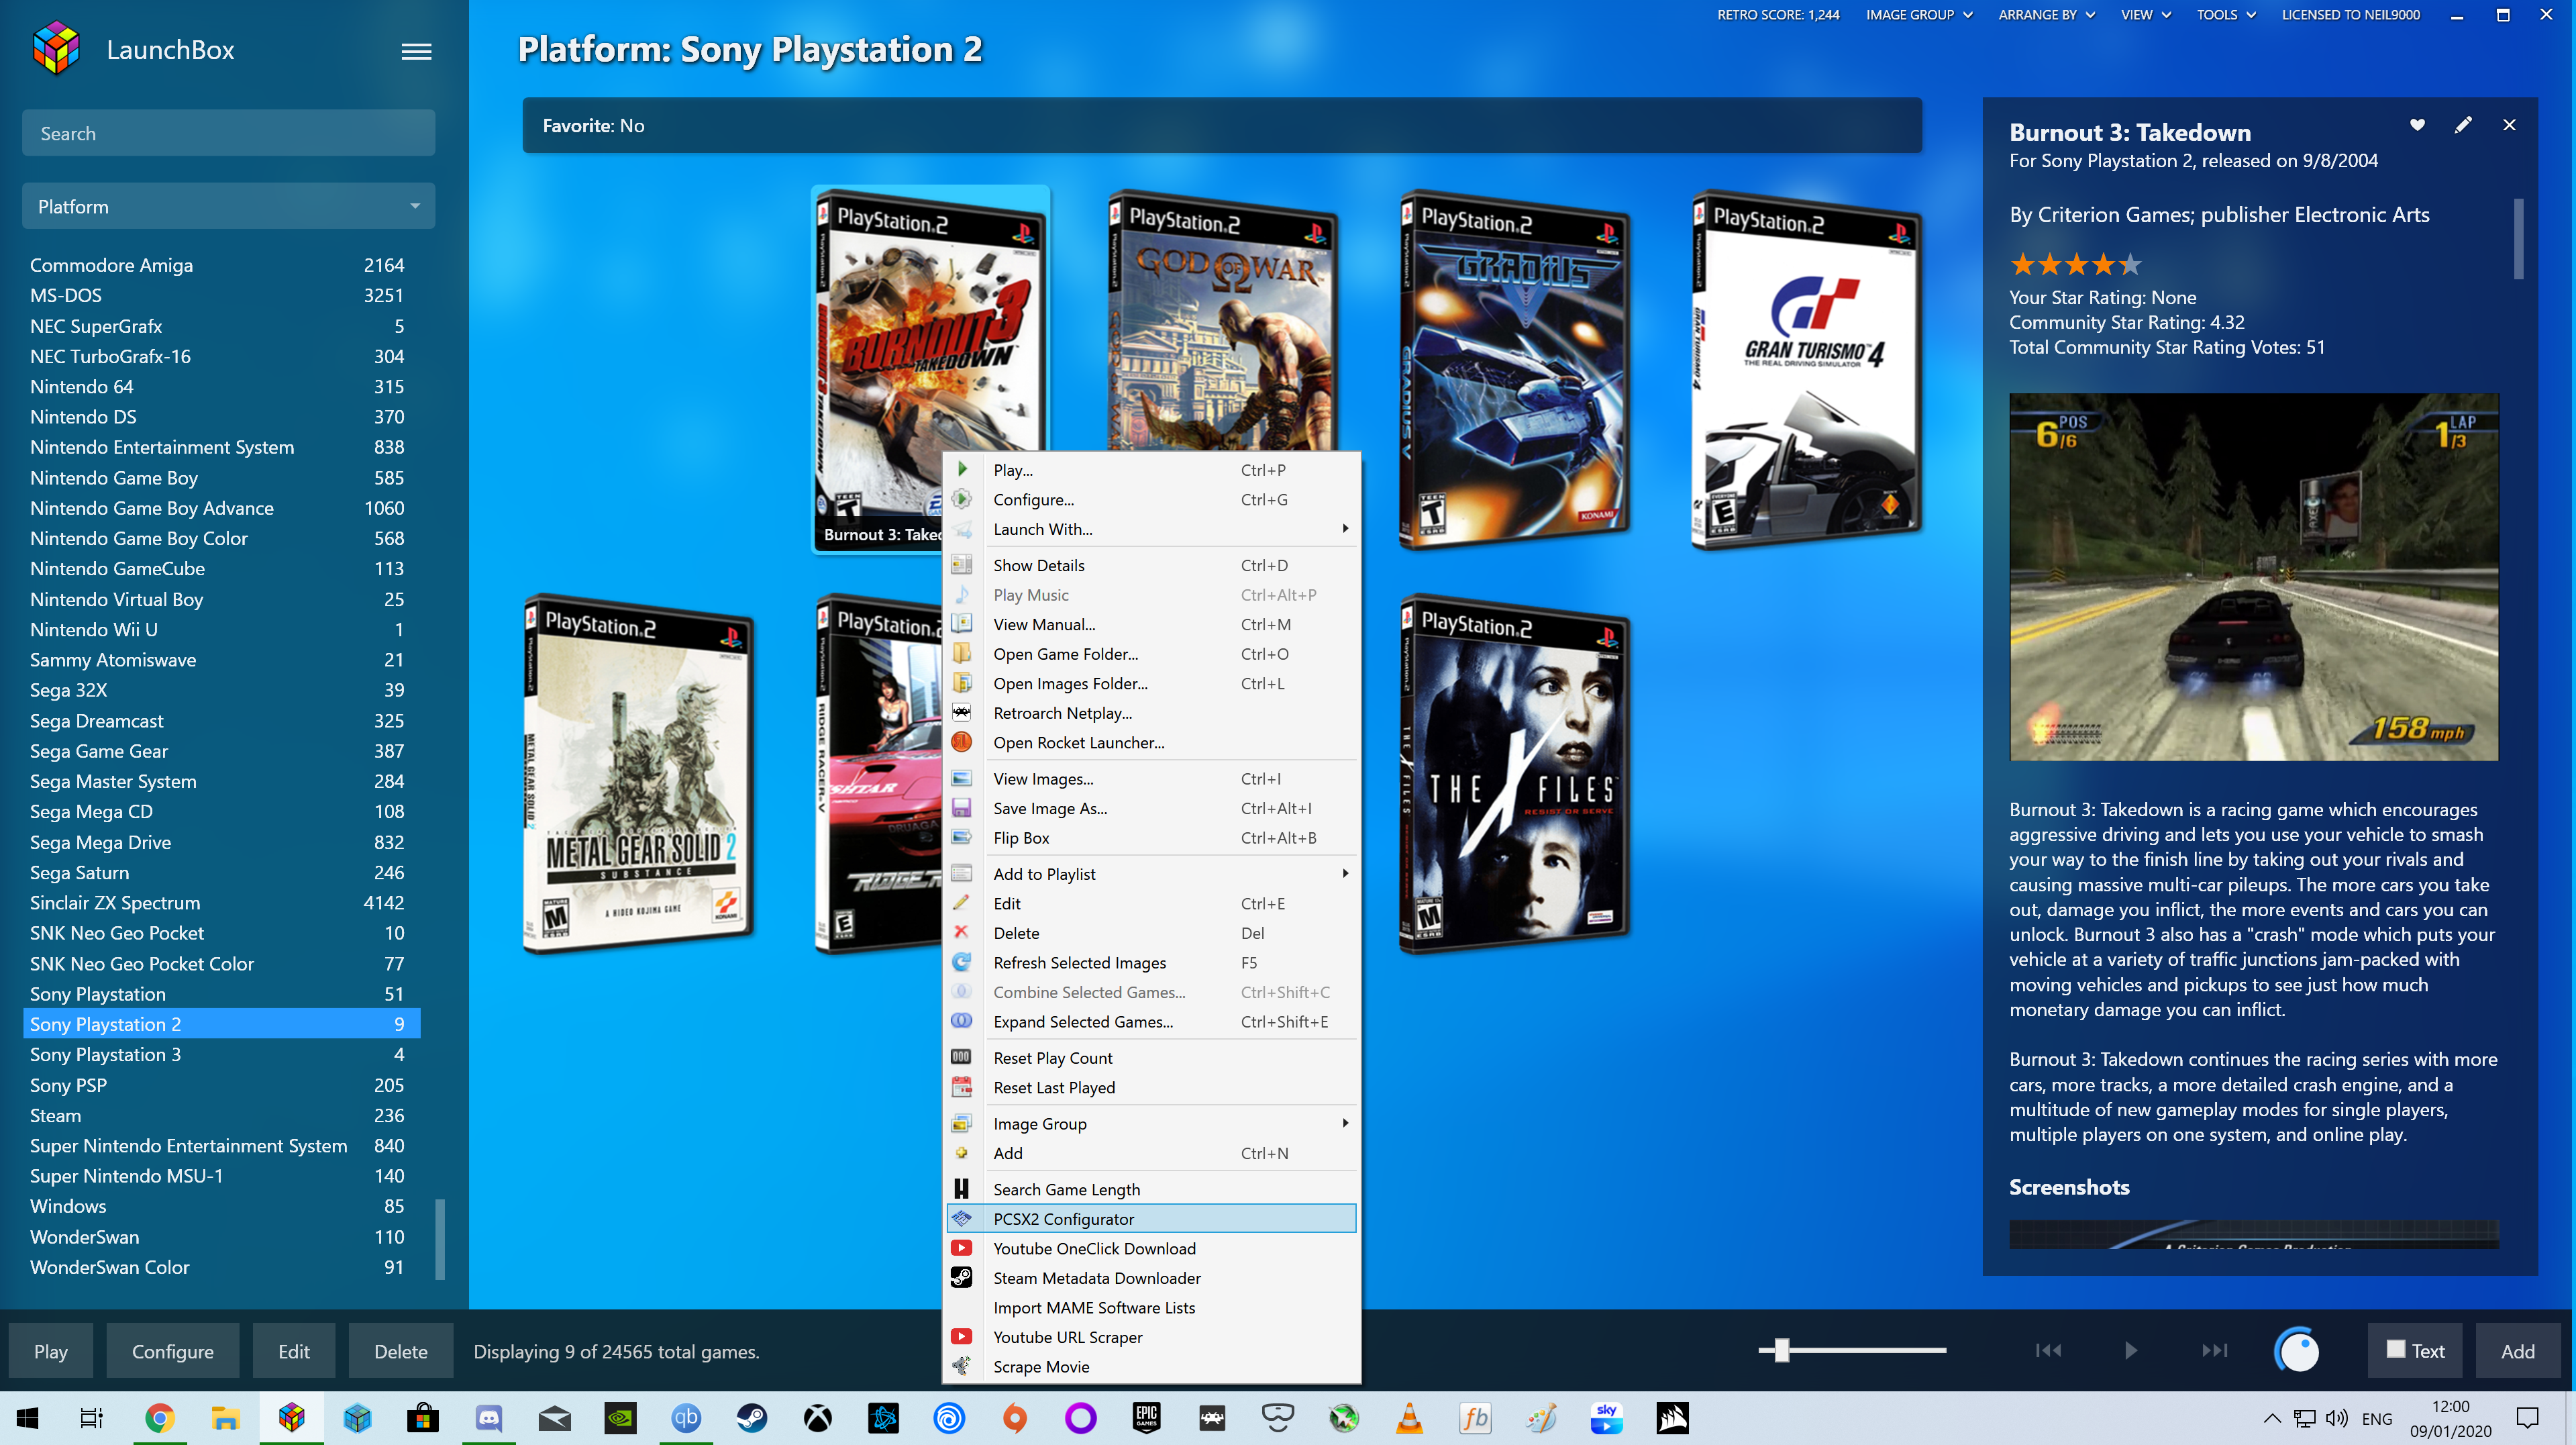Click the LaunchBox cube logo
The width and height of the screenshot is (2576, 1445).
pos(56,48)
